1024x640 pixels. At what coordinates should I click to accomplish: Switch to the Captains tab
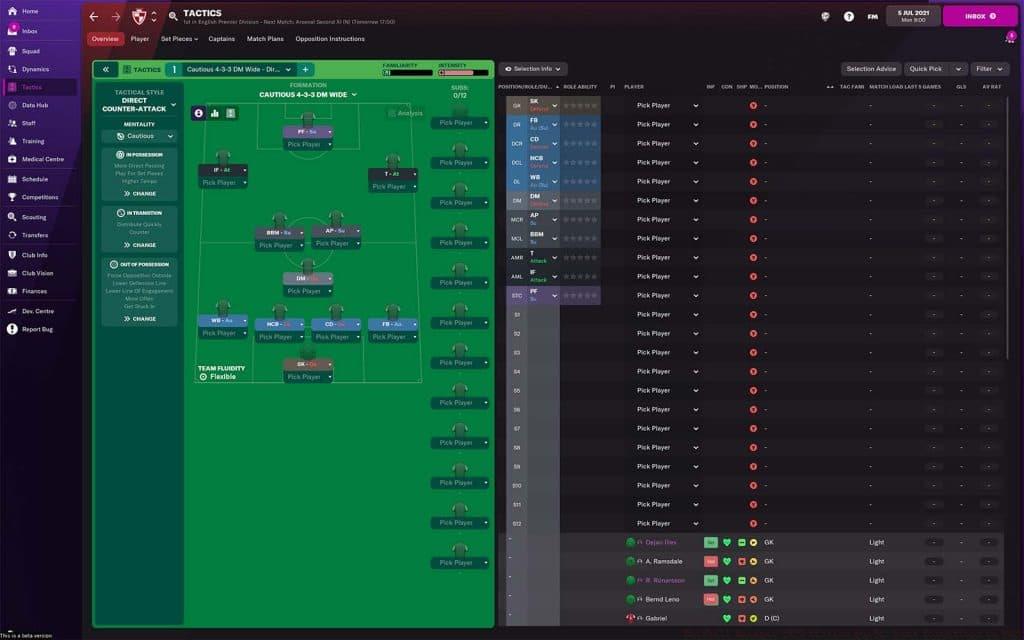(x=221, y=39)
